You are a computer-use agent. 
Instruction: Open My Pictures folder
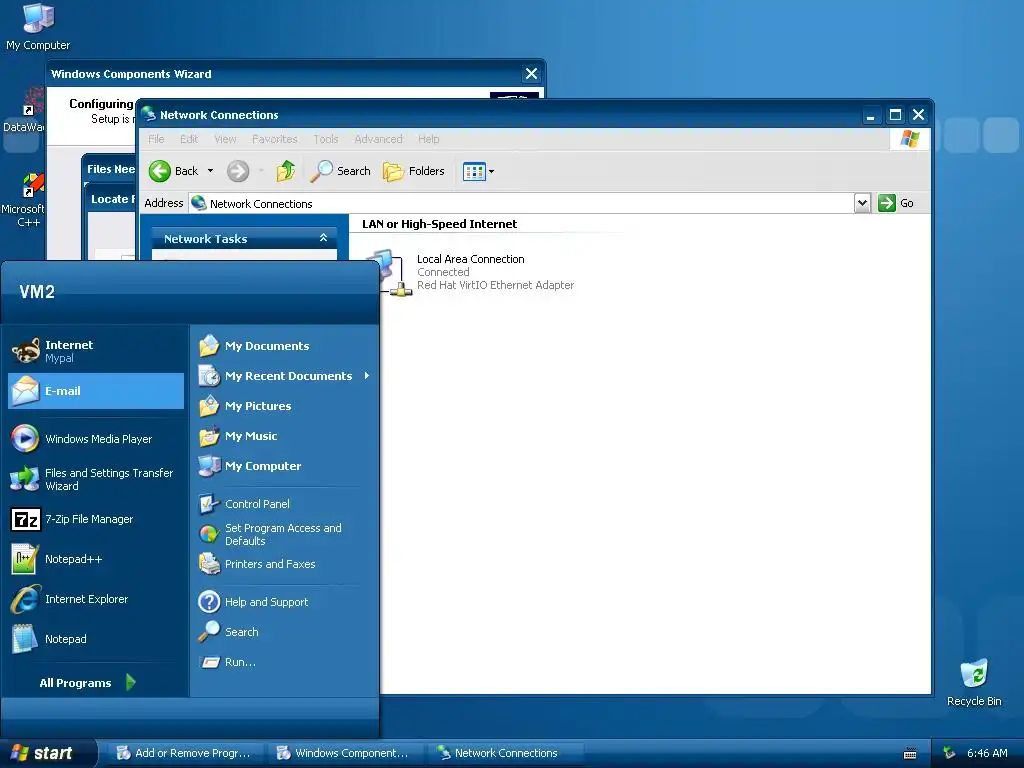tap(284, 406)
